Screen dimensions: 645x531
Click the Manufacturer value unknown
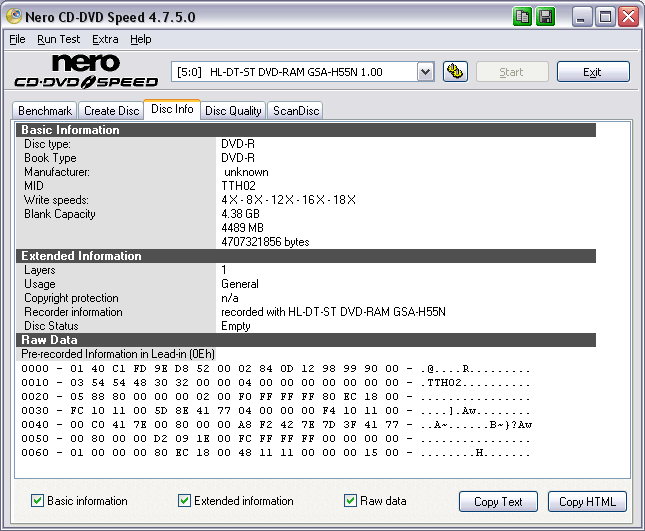(246, 172)
